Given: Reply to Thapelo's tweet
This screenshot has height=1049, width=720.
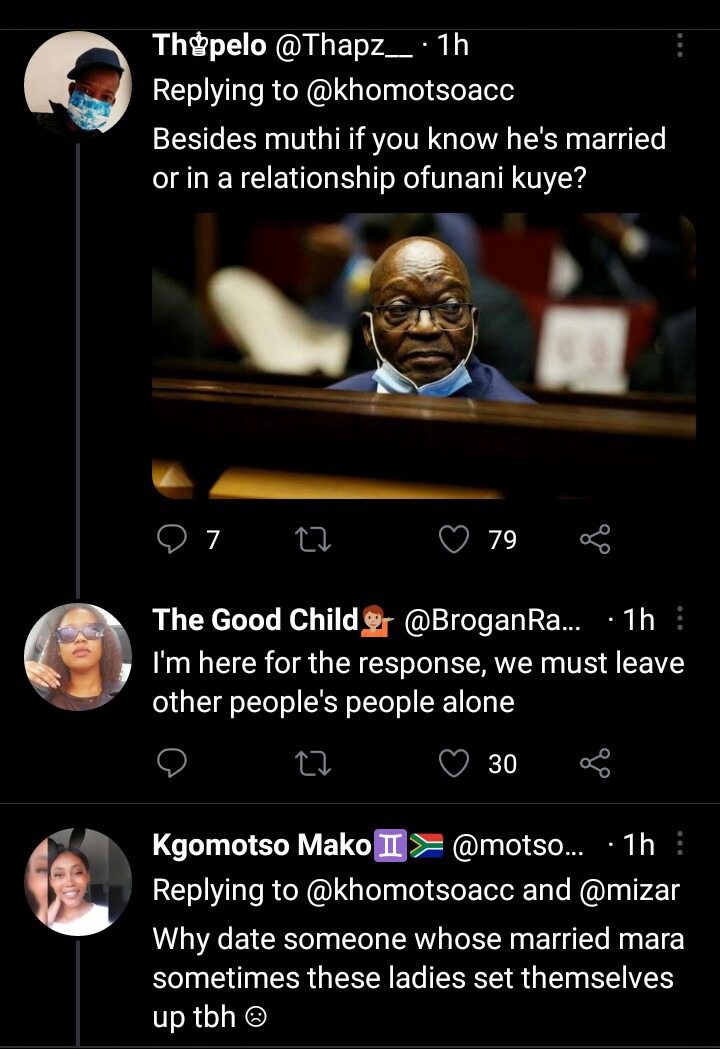Looking at the screenshot, I should pyautogui.click(x=174, y=540).
